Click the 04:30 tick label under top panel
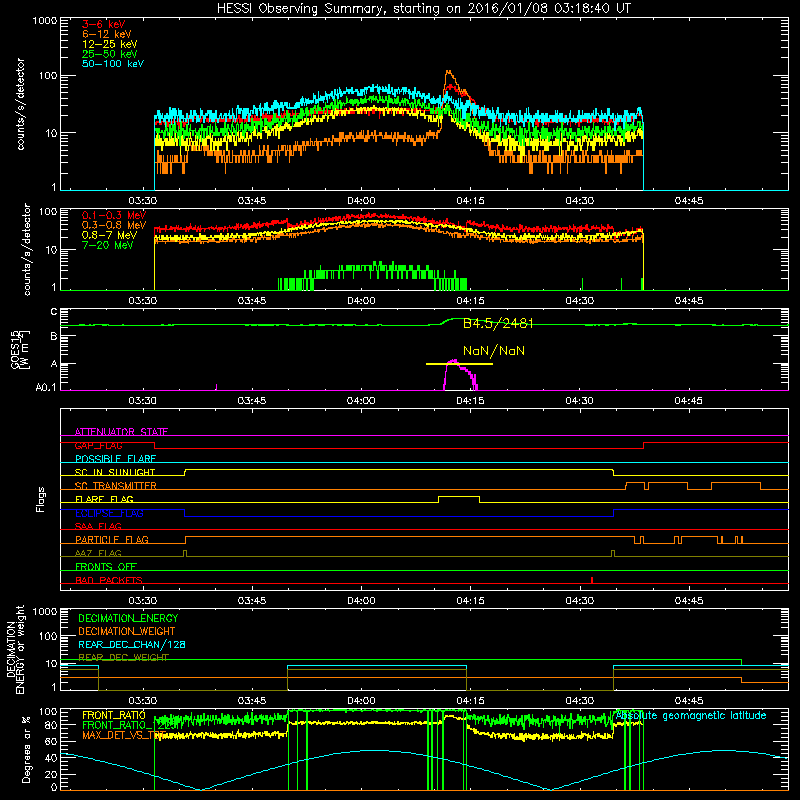 [580, 201]
